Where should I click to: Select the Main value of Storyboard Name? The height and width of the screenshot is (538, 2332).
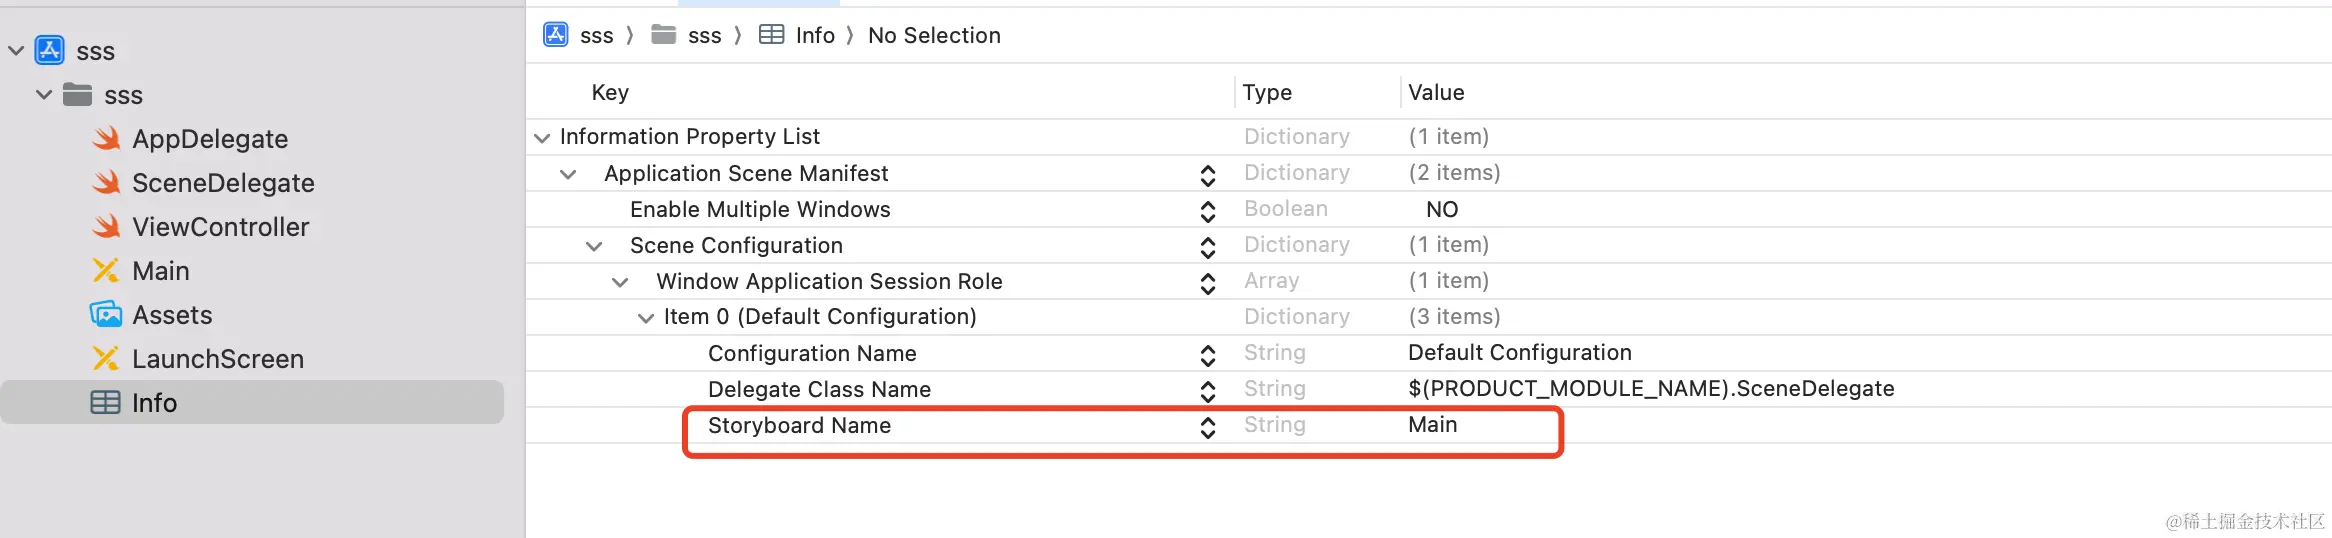point(1432,425)
